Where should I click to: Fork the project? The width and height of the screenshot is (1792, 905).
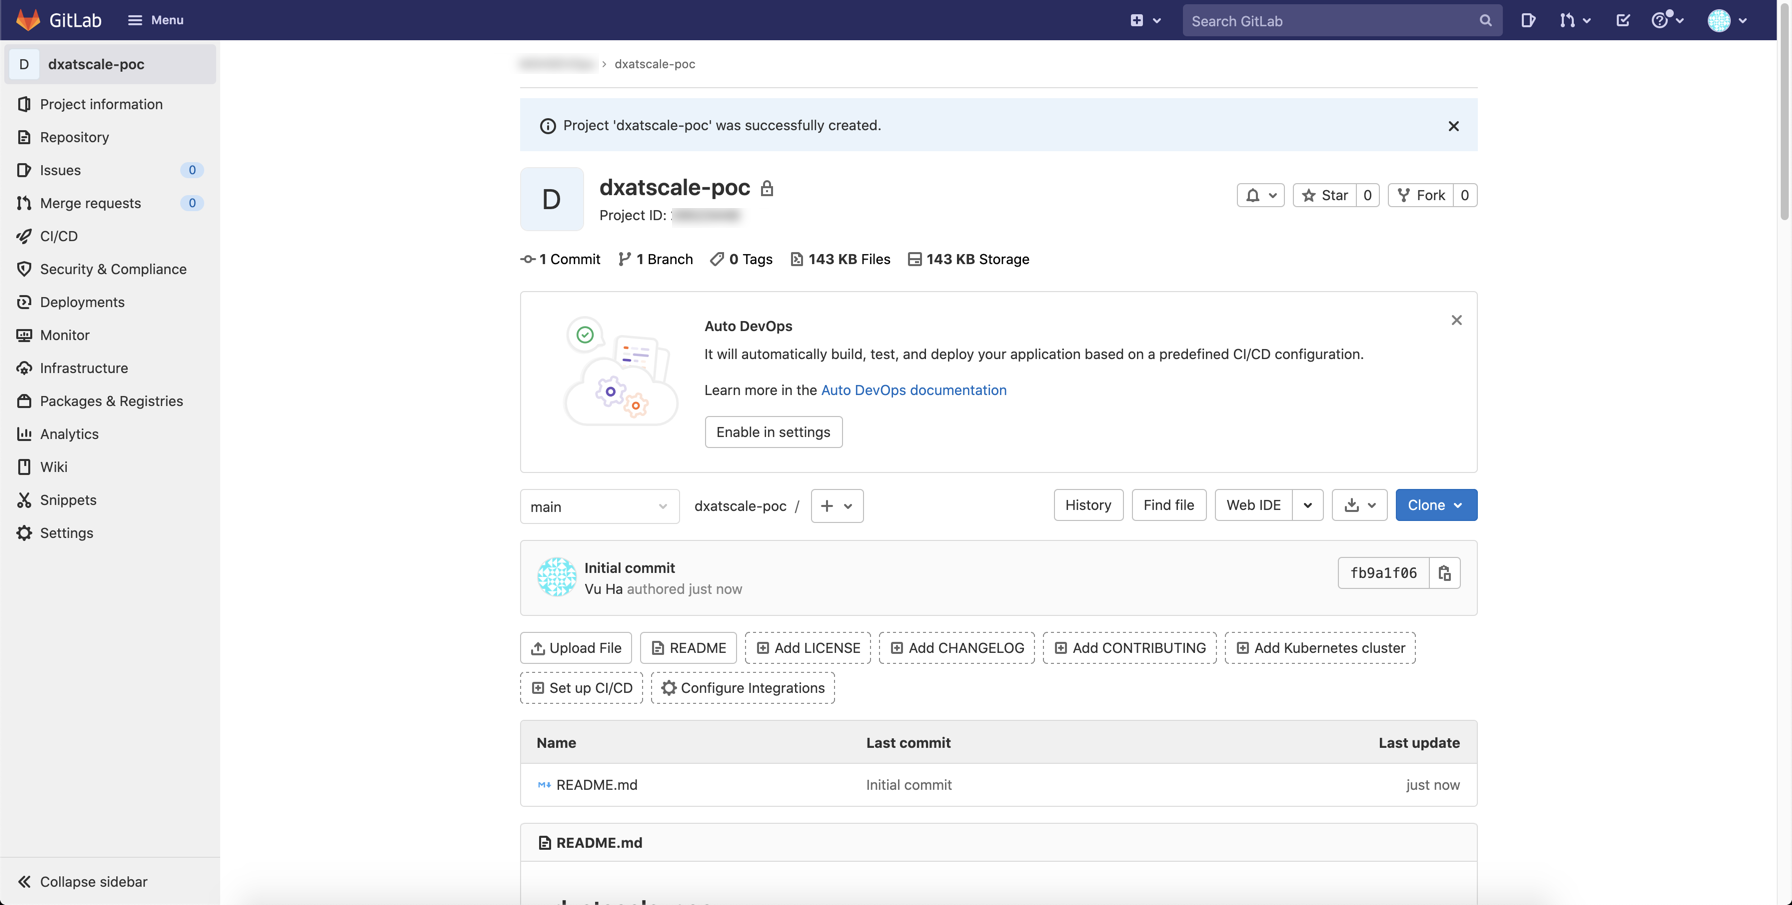(x=1421, y=195)
